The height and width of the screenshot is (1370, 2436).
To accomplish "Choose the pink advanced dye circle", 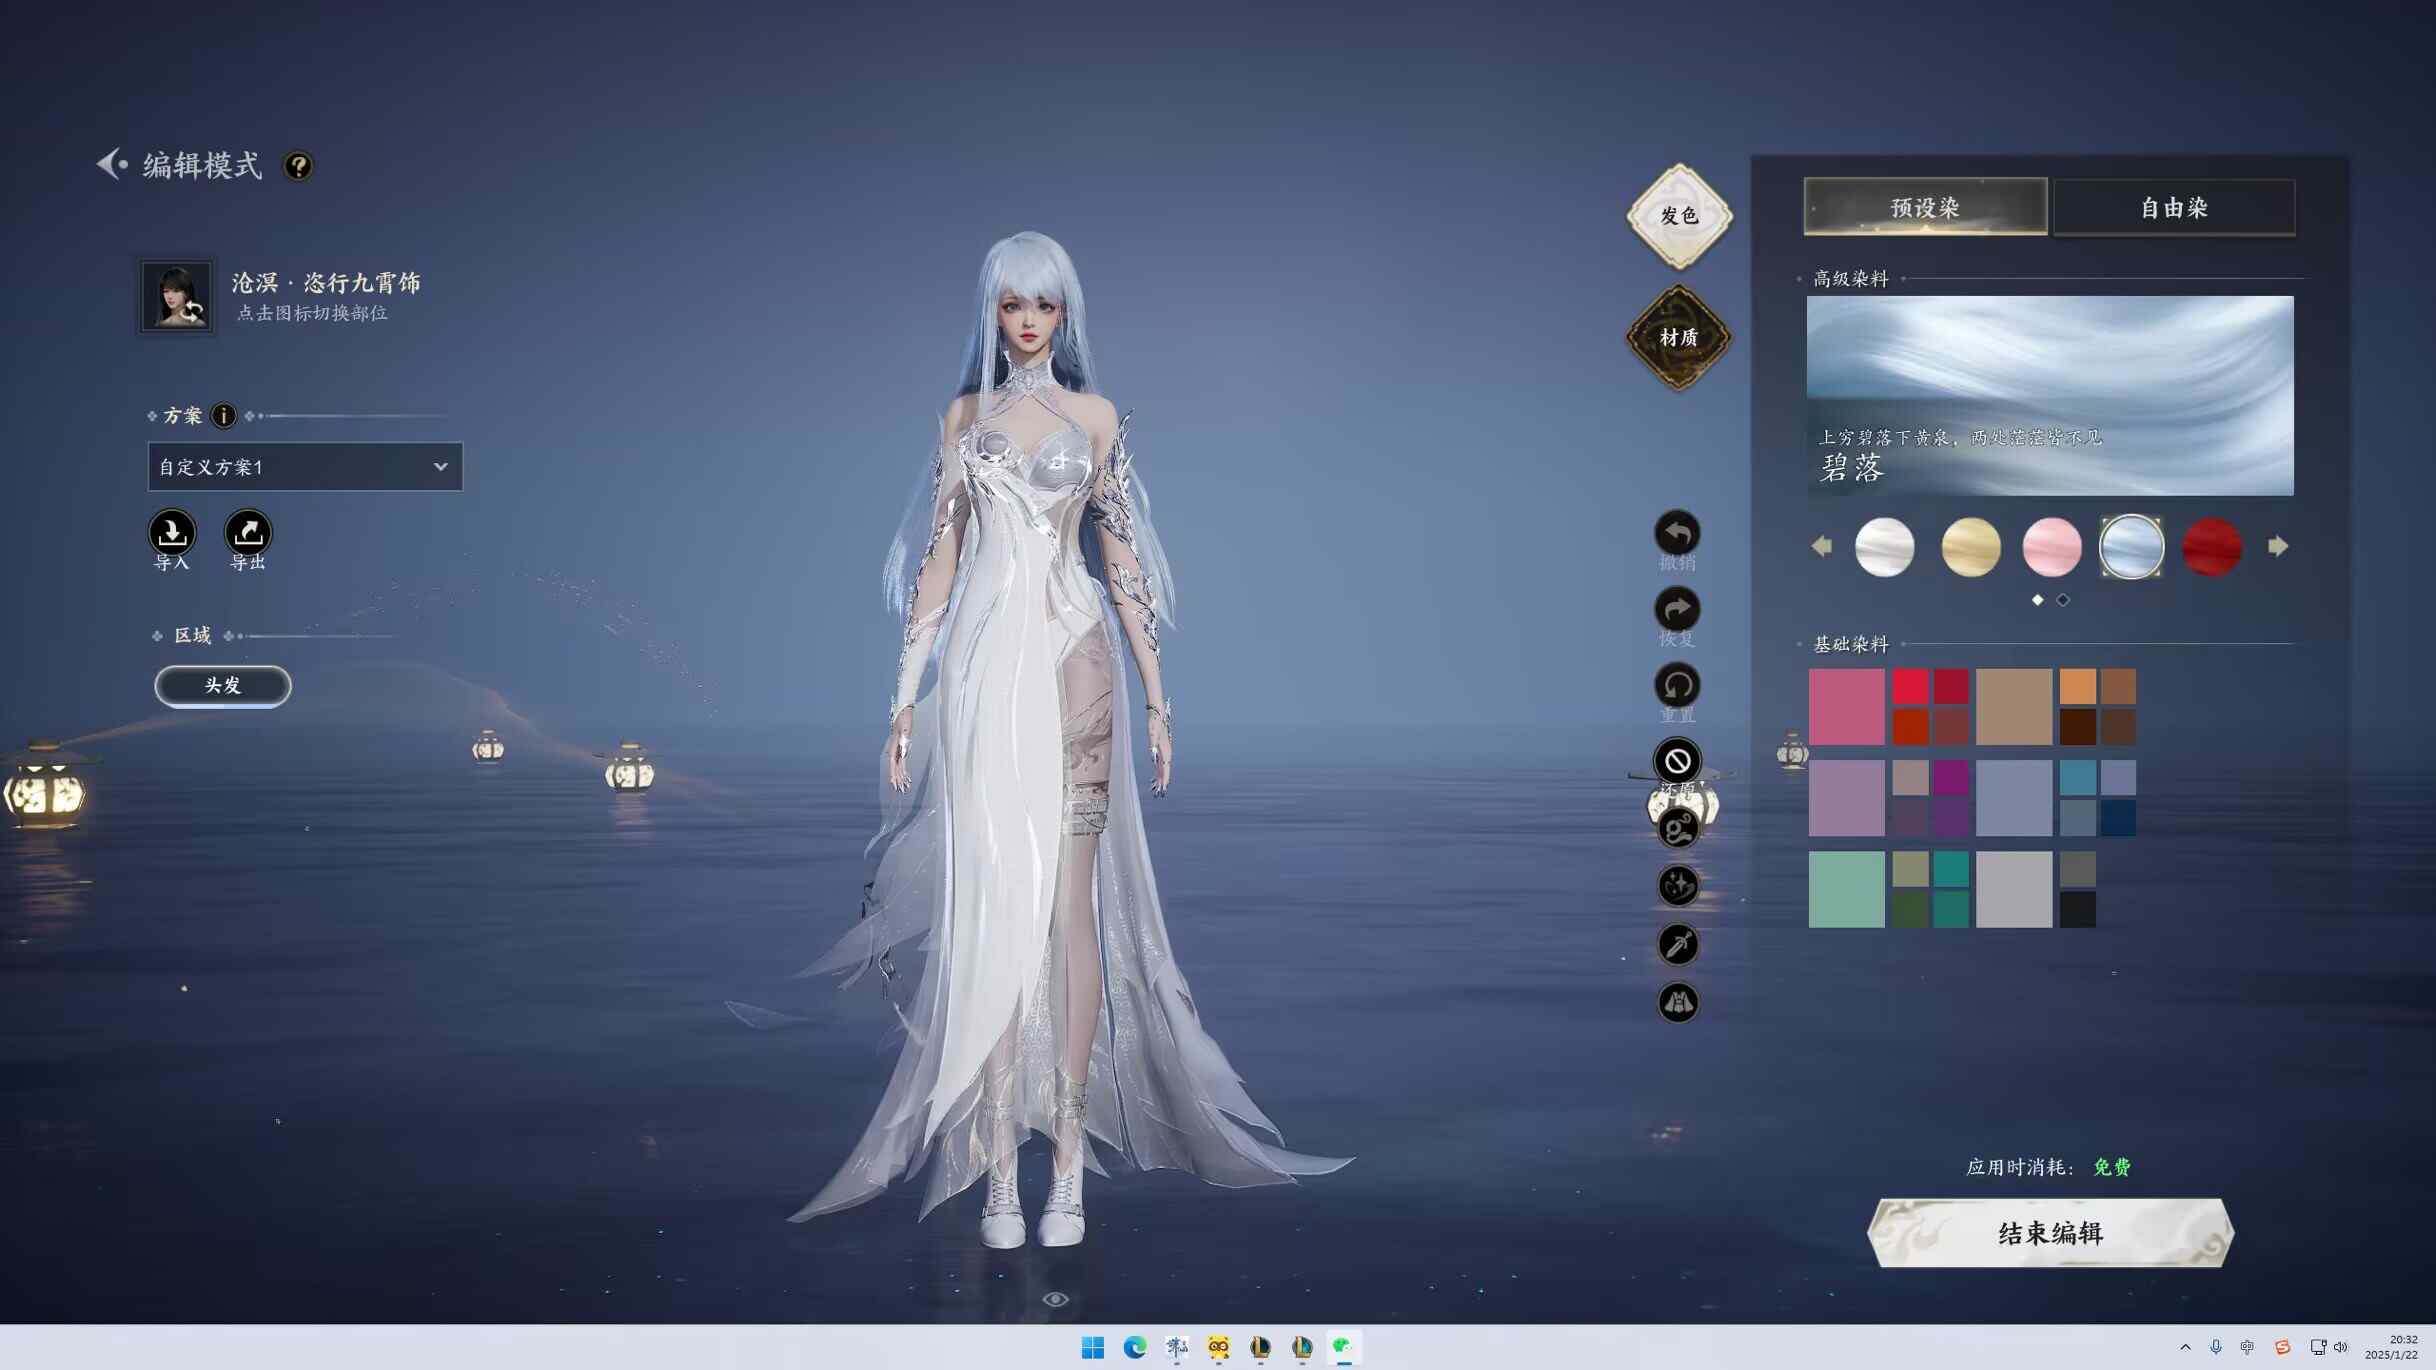I will (2052, 547).
